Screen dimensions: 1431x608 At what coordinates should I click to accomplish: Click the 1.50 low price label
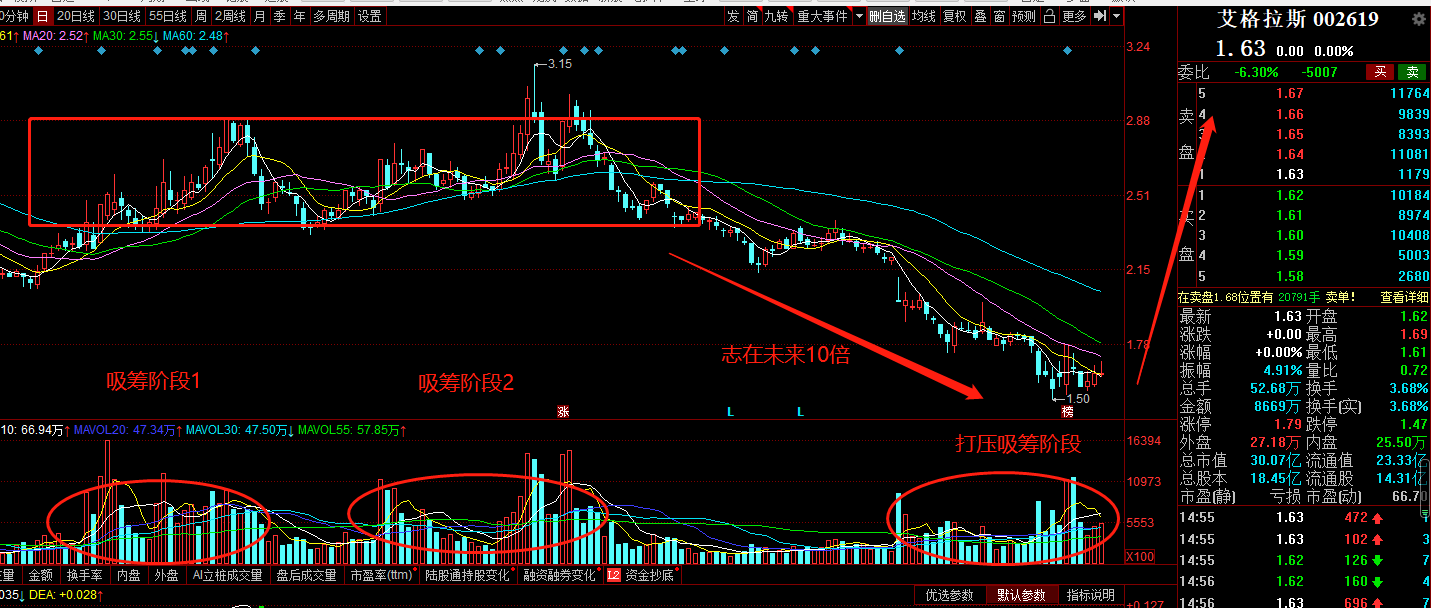(x=1077, y=398)
